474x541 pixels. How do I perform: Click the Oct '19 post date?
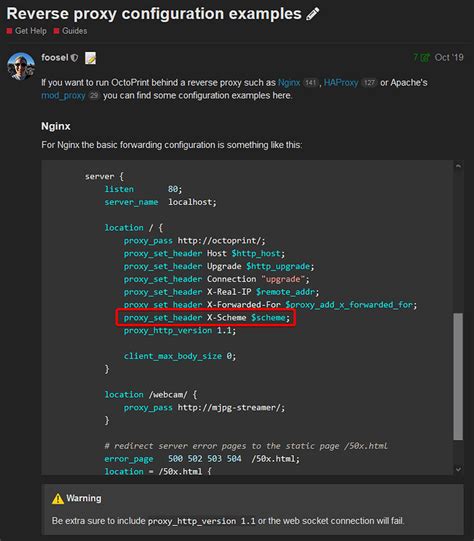pyautogui.click(x=449, y=57)
